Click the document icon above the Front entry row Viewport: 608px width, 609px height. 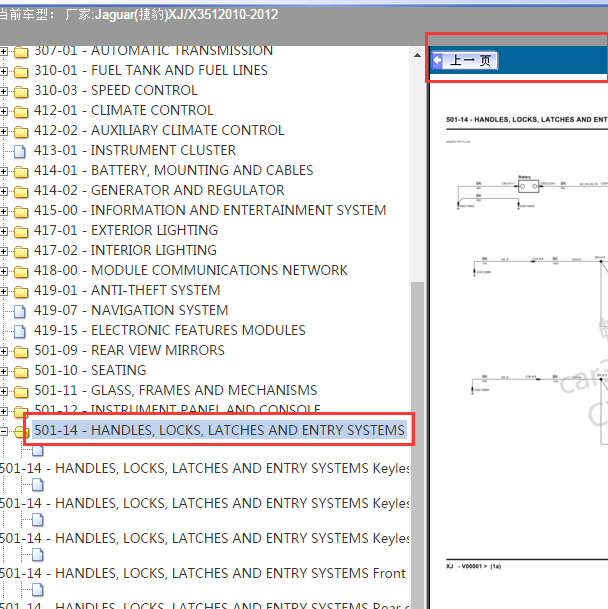click(x=38, y=555)
